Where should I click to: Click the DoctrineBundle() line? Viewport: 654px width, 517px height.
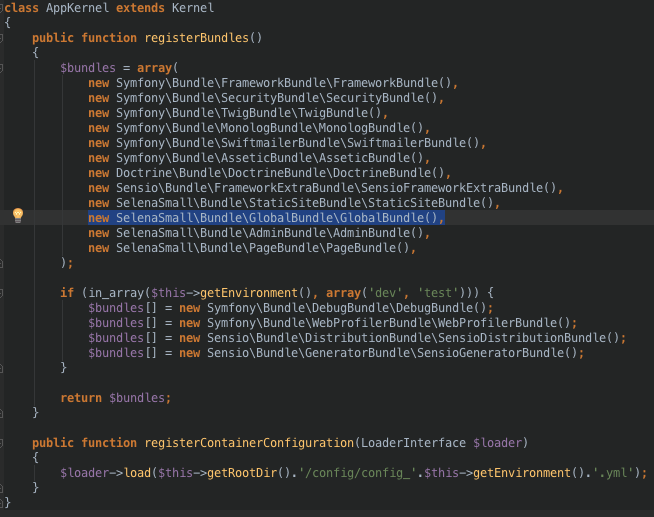coord(270,173)
